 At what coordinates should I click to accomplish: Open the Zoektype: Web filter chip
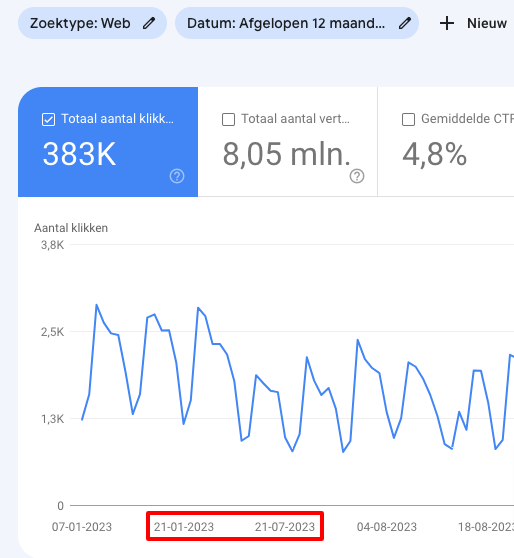[93, 23]
